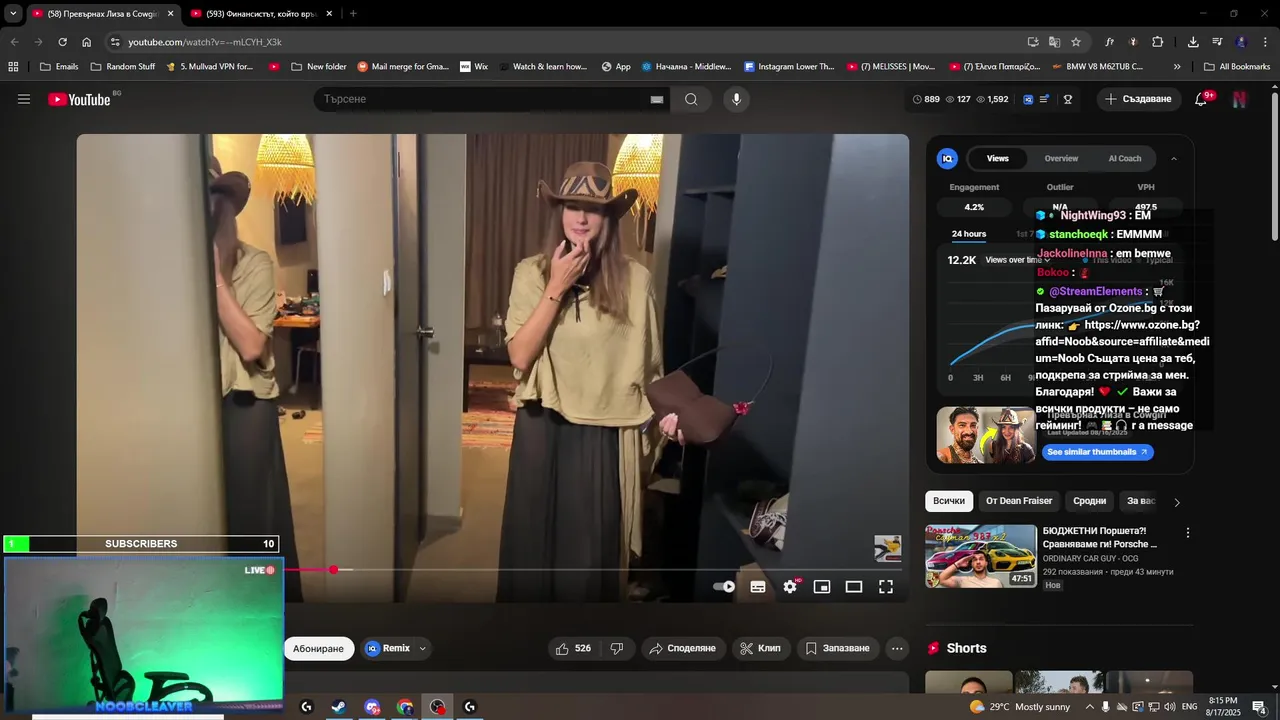Switch the player to theater mode
The height and width of the screenshot is (720, 1280).
coord(854,587)
